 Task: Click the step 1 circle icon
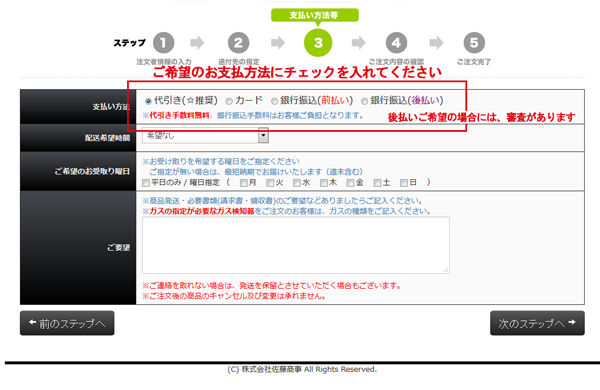(x=163, y=42)
